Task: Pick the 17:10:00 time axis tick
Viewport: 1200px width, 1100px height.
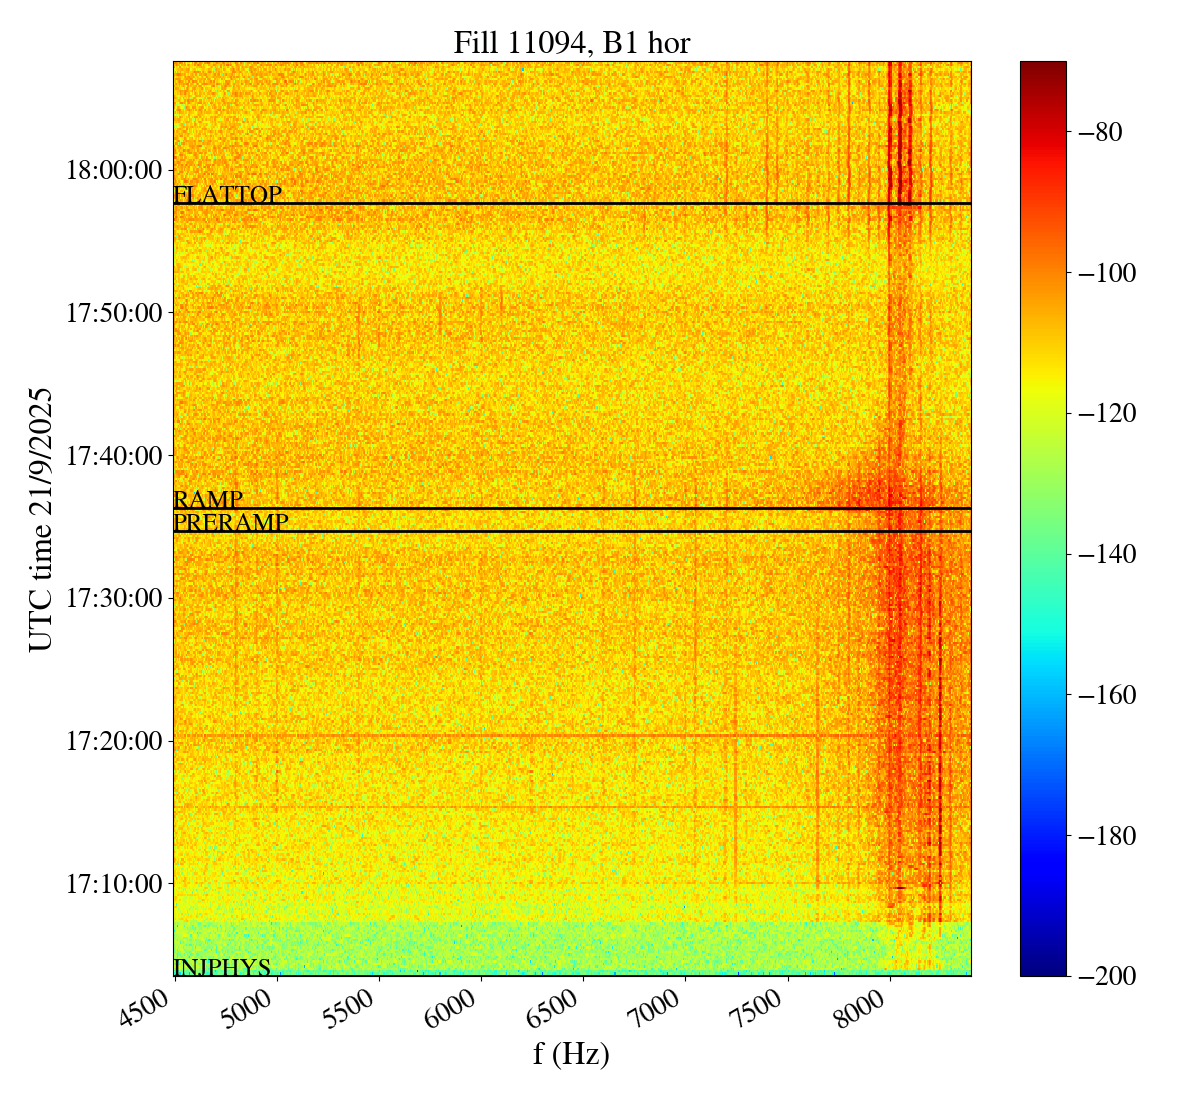Action: point(113,884)
